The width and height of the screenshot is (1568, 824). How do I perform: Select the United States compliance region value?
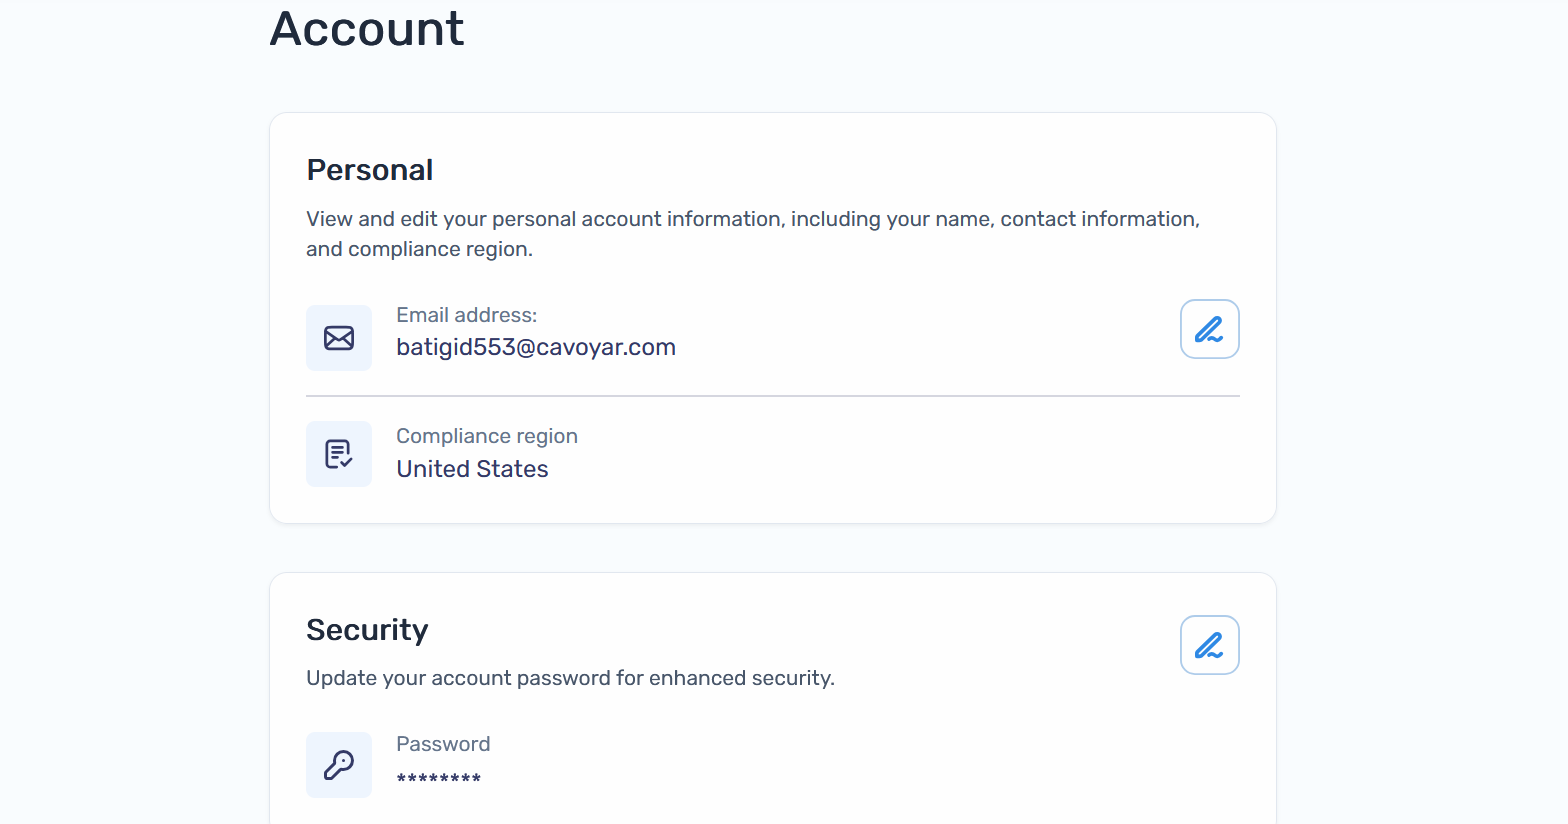click(x=472, y=468)
